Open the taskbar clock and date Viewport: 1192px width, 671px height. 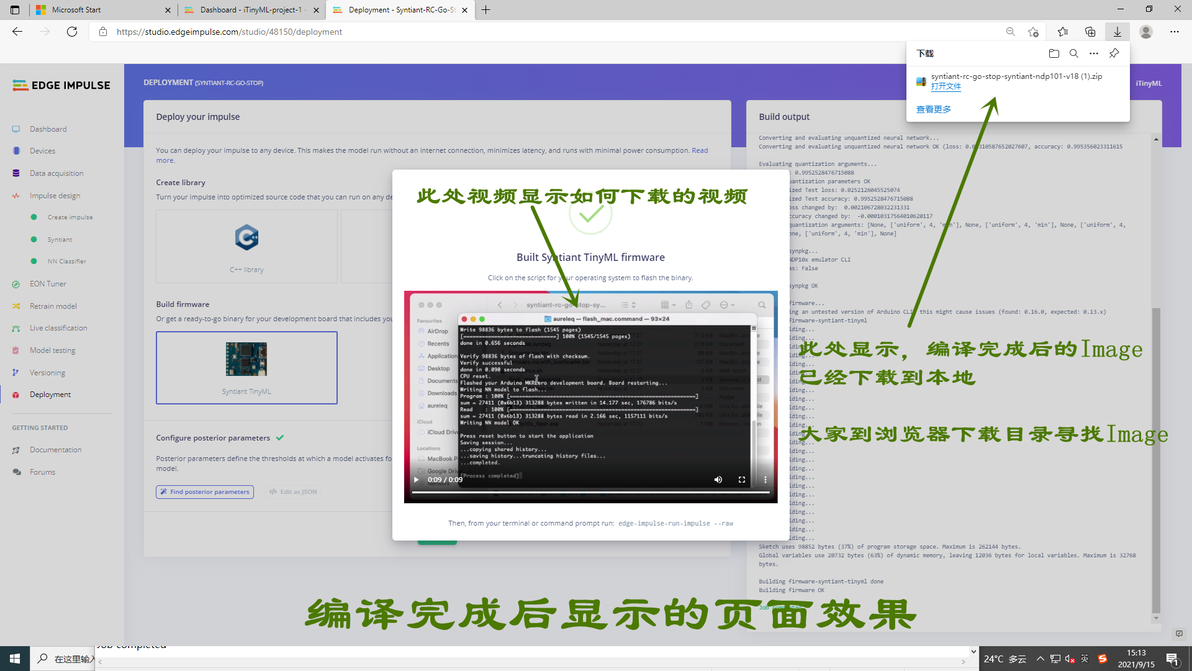pos(1136,659)
